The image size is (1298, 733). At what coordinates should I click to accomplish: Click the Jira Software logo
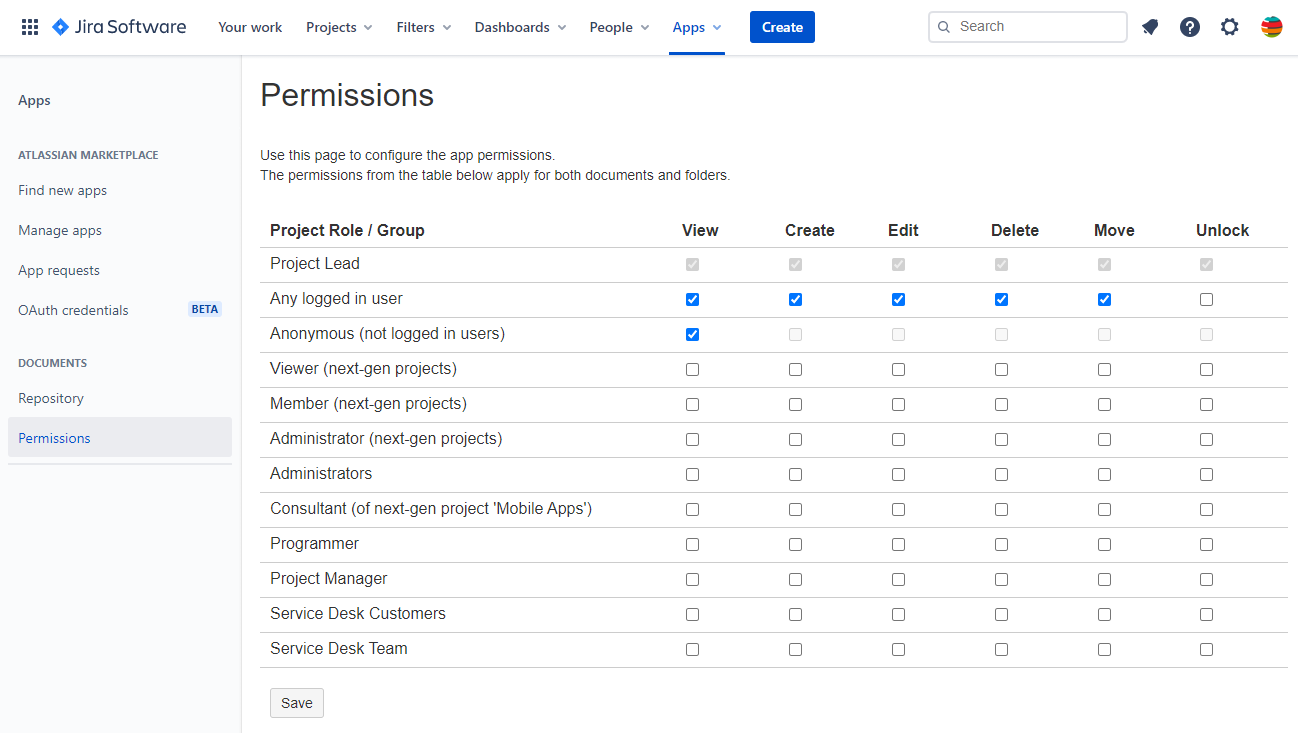pos(119,27)
